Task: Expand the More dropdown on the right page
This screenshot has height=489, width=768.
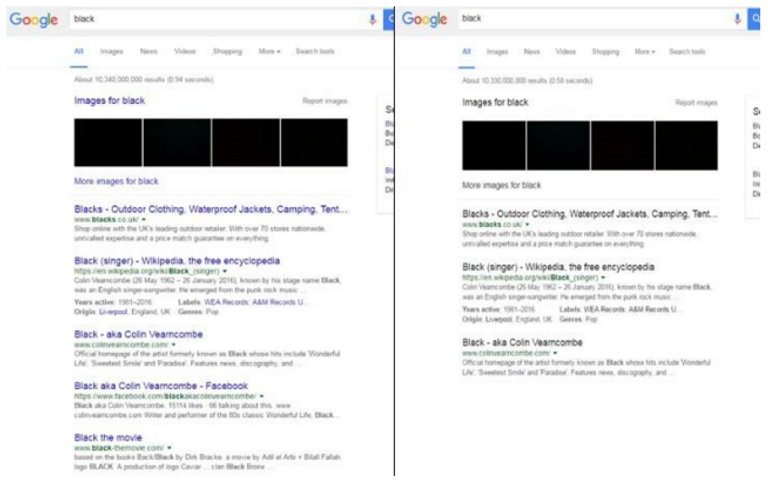Action: click(644, 52)
